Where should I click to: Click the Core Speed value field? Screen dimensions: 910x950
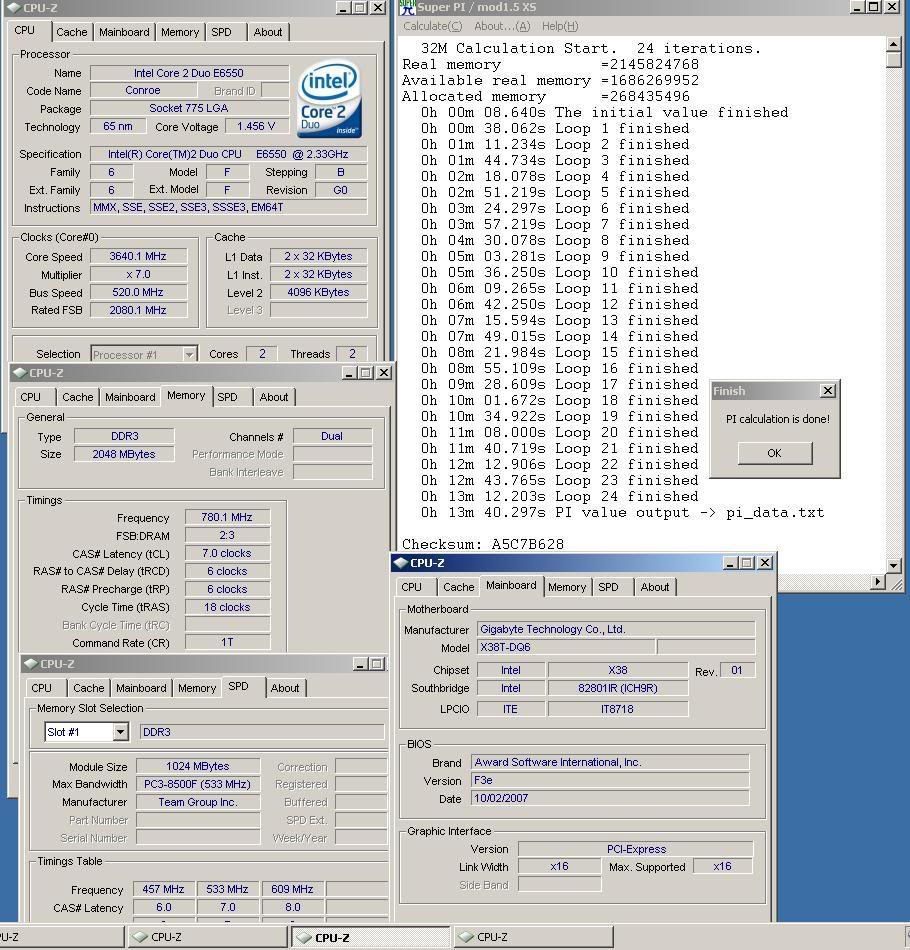137,256
